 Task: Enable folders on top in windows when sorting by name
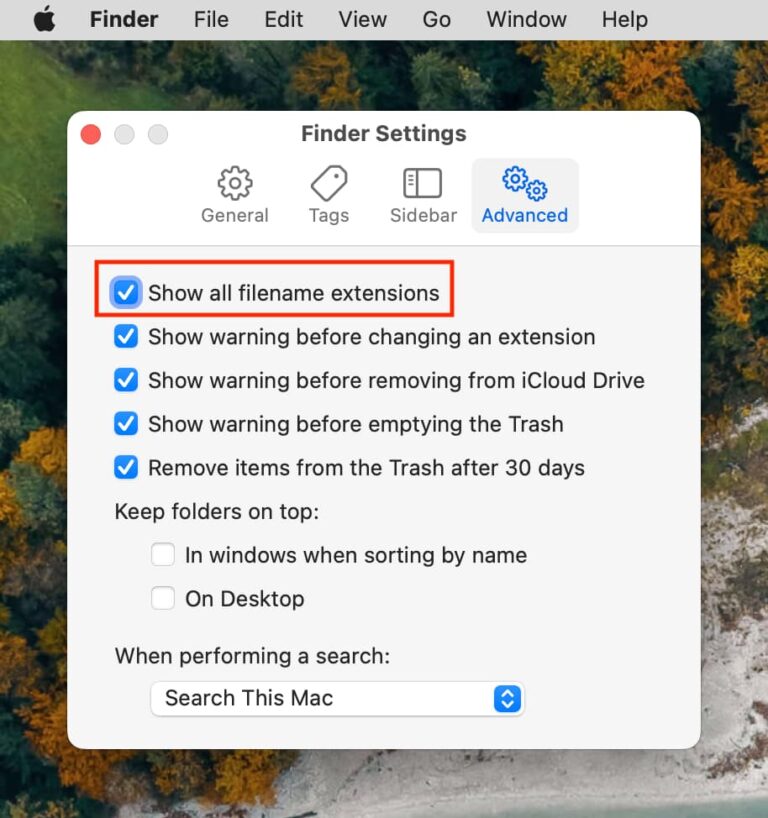coord(163,554)
